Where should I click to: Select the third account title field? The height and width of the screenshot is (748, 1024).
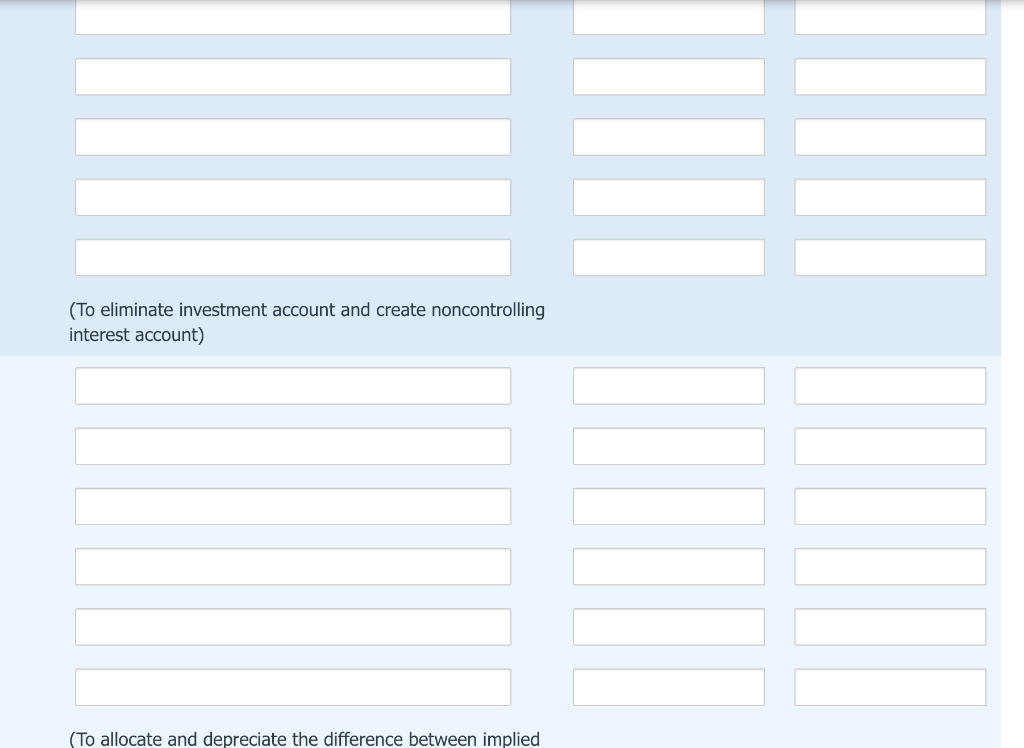coord(292,136)
